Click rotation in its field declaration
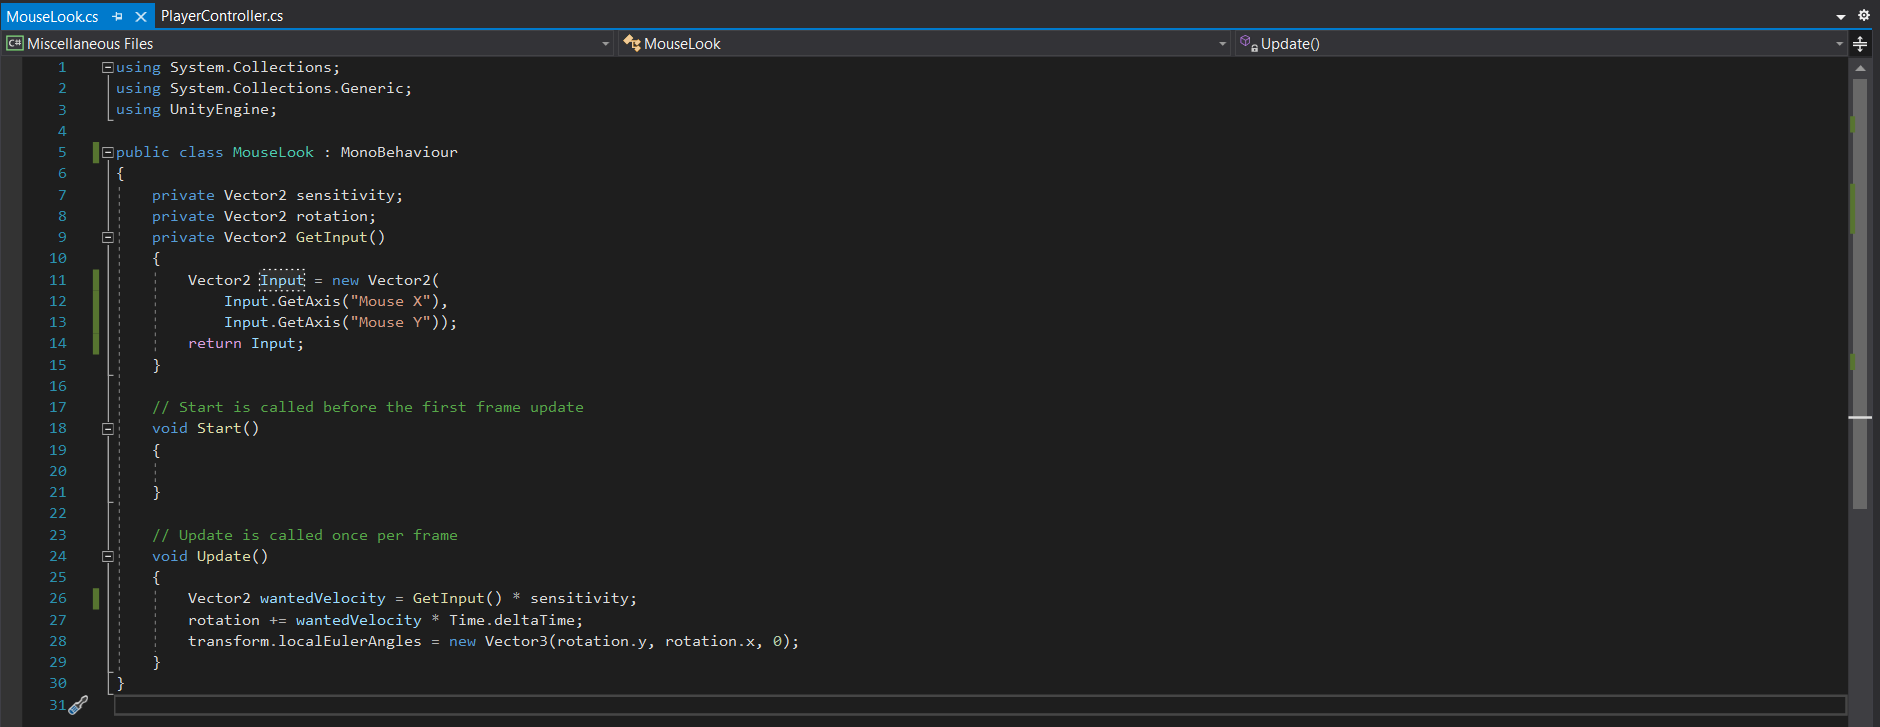Image resolution: width=1880 pixels, height=727 pixels. tap(331, 216)
